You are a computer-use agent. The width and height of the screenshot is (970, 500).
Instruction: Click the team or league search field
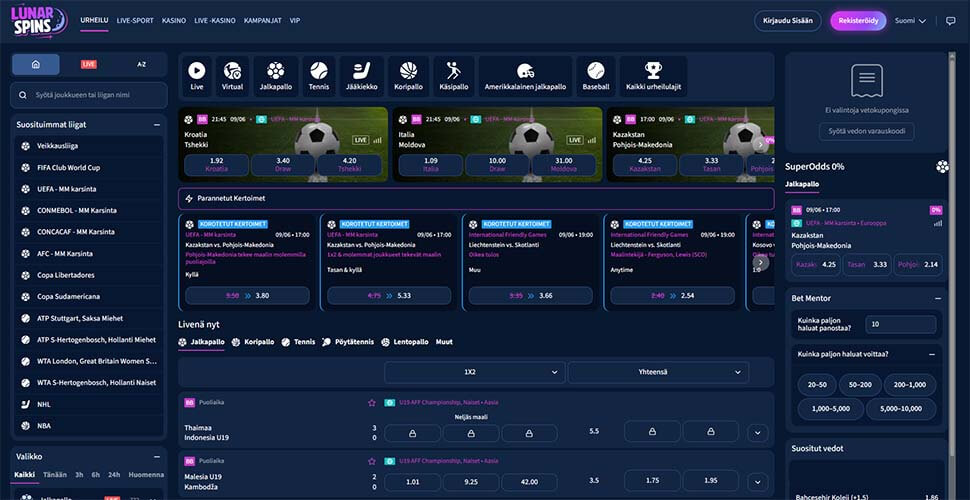(89, 95)
